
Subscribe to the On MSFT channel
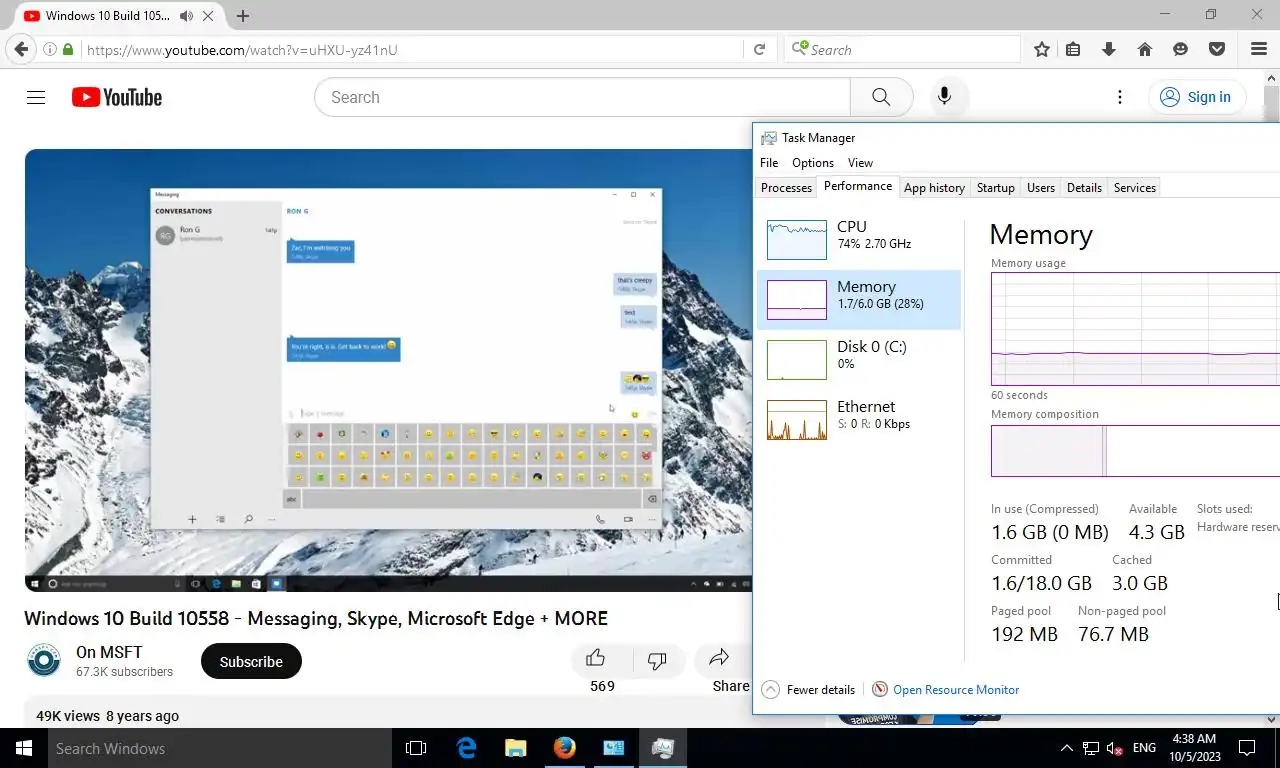point(251,661)
